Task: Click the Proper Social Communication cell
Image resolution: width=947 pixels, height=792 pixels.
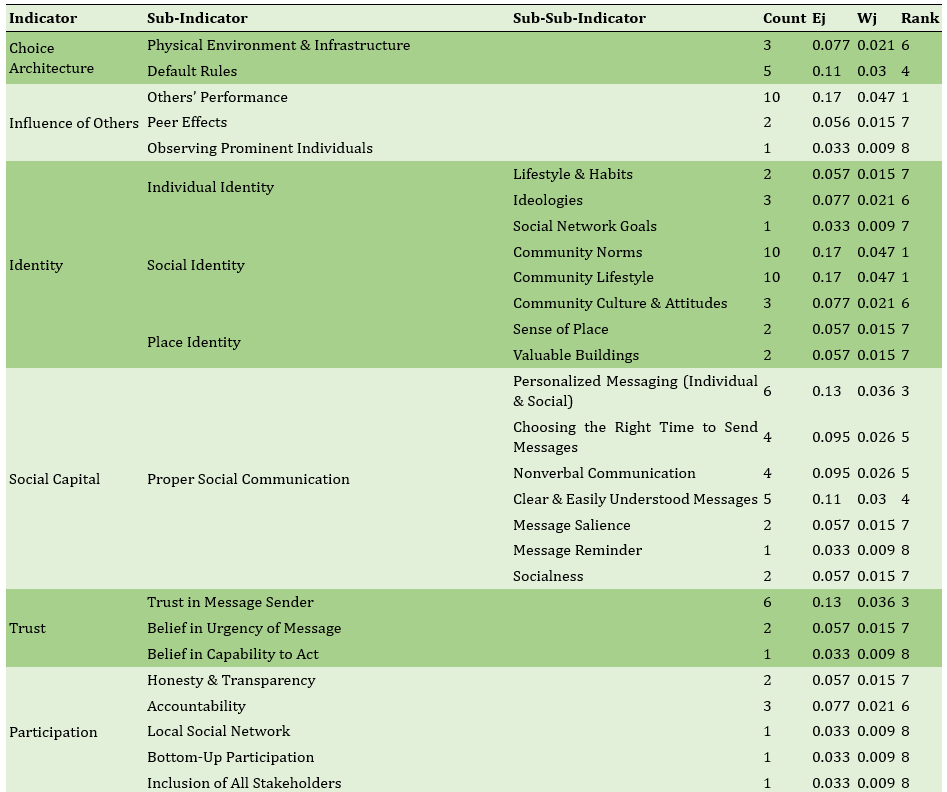Action: tap(248, 479)
